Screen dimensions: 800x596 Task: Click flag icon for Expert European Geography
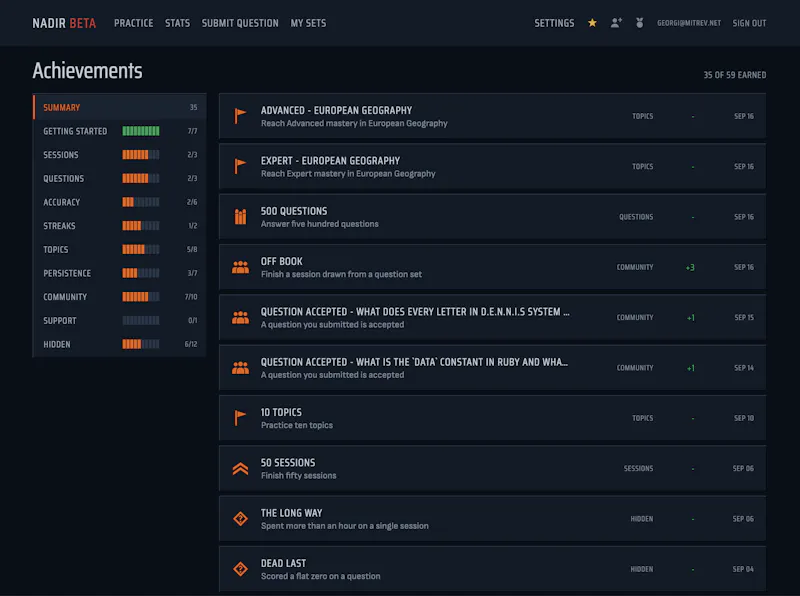click(240, 166)
